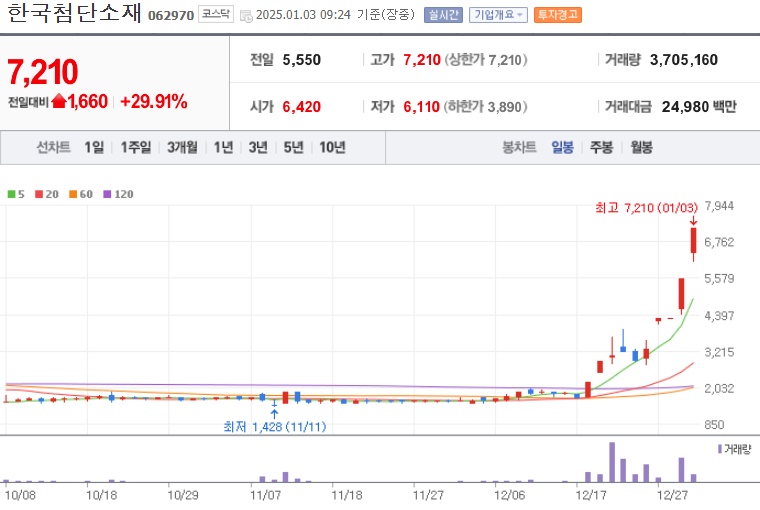Select the 10년 line chart period
Viewport: 760px width, 510px height.
332,147
